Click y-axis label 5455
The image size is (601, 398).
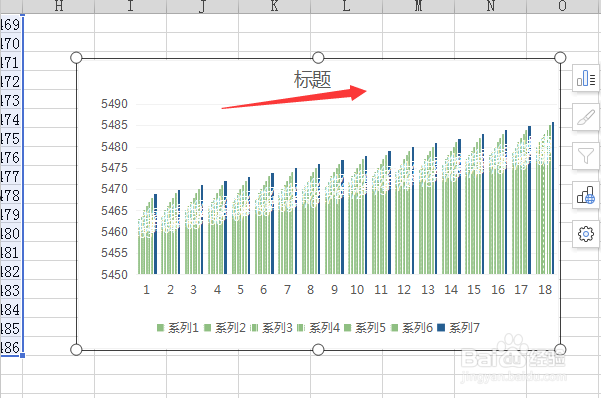(114, 253)
